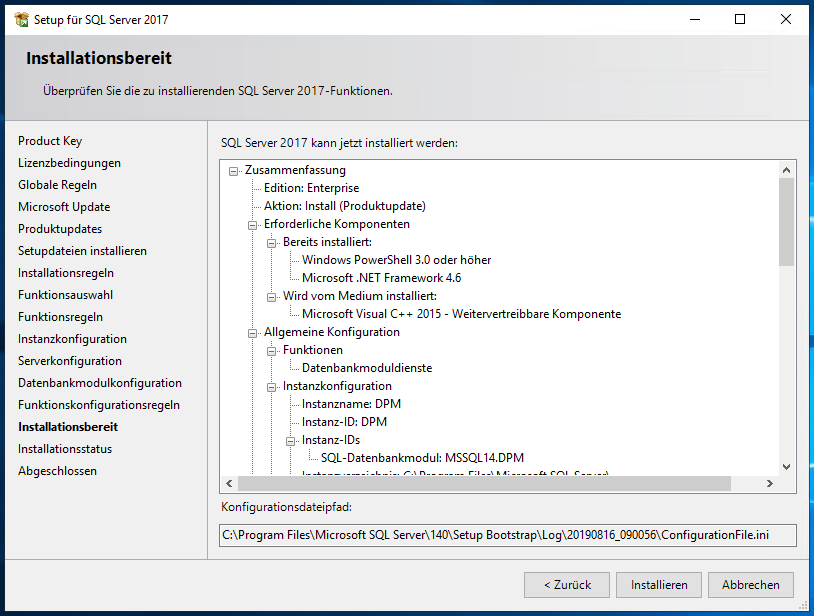Click the Konfigurationsdateipfad text field
This screenshot has height=616, width=814.
(x=508, y=535)
